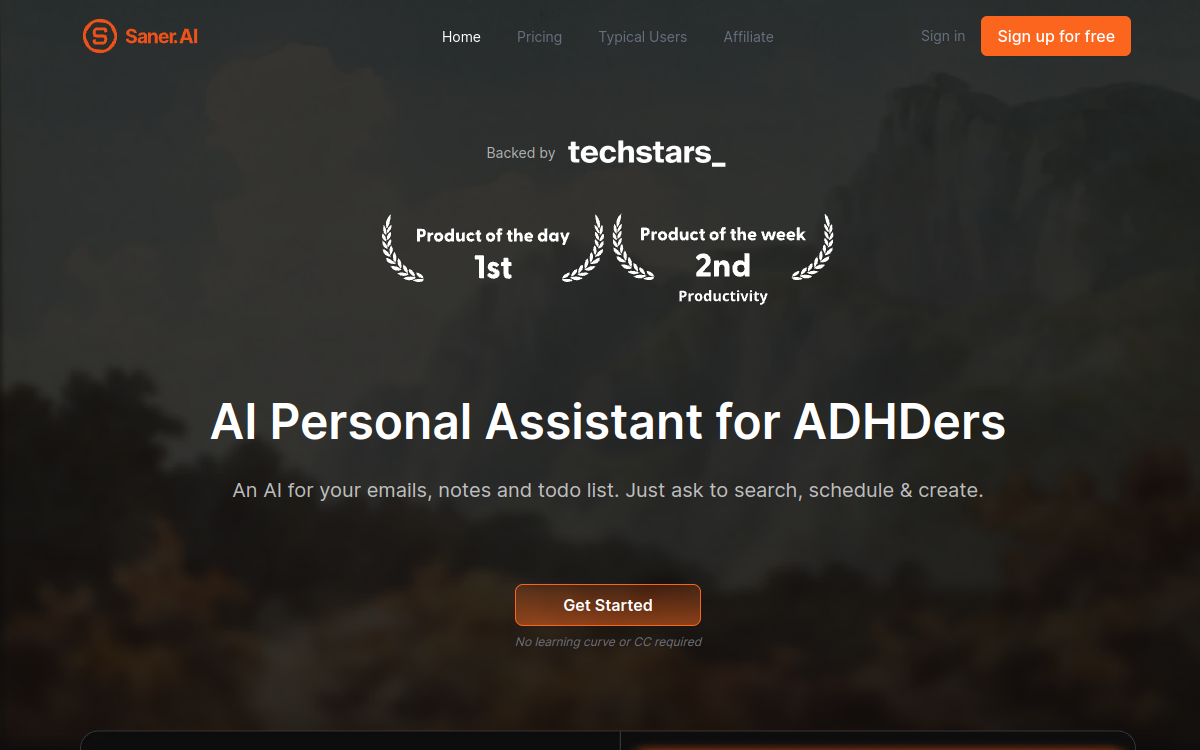Go to the Pricing page
Image resolution: width=1200 pixels, height=750 pixels.
pyautogui.click(x=539, y=37)
